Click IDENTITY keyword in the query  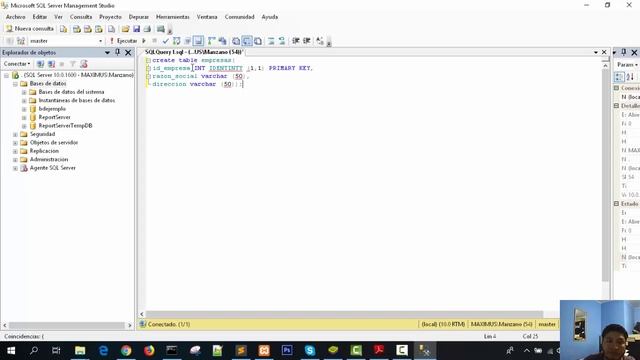point(226,68)
